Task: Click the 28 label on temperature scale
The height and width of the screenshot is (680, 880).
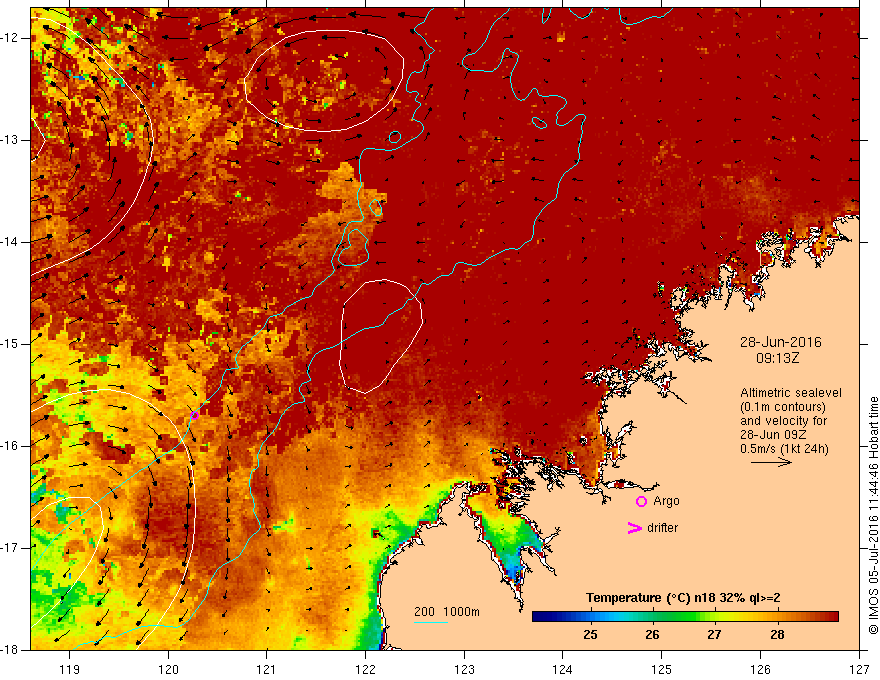Action: tap(777, 635)
